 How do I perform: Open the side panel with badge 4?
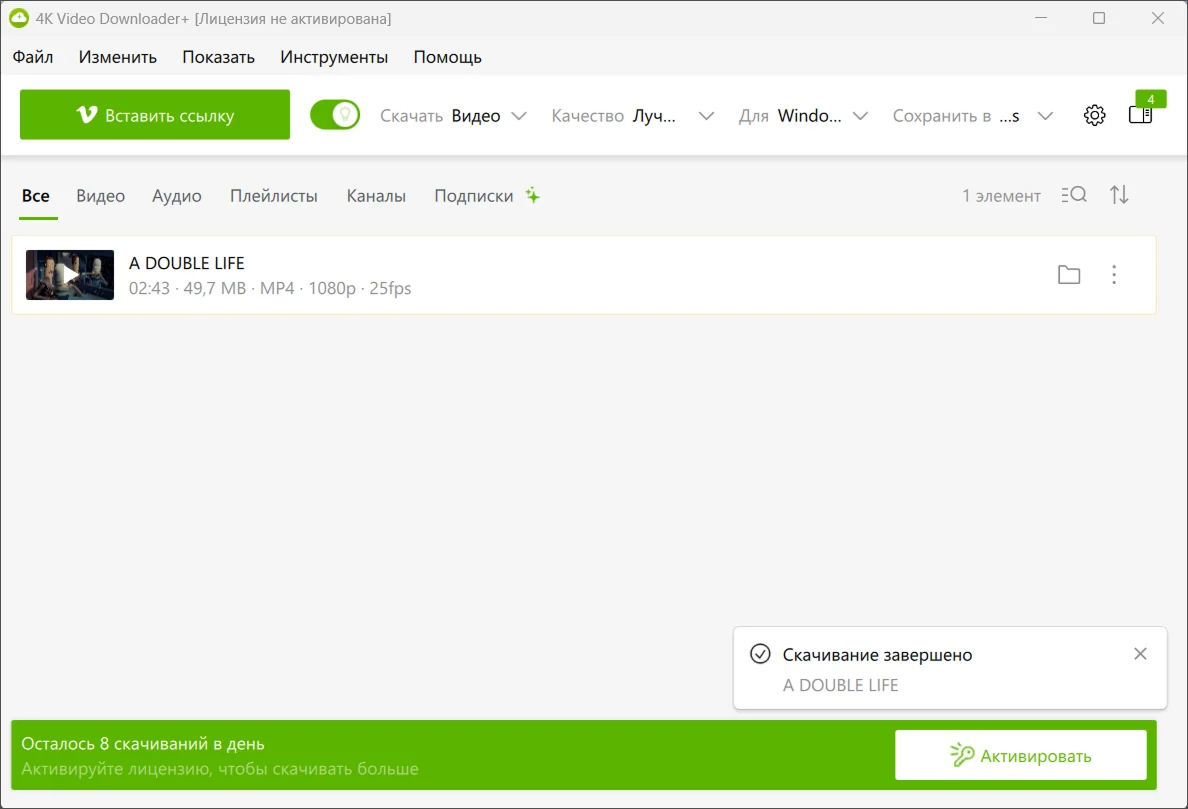pyautogui.click(x=1140, y=115)
